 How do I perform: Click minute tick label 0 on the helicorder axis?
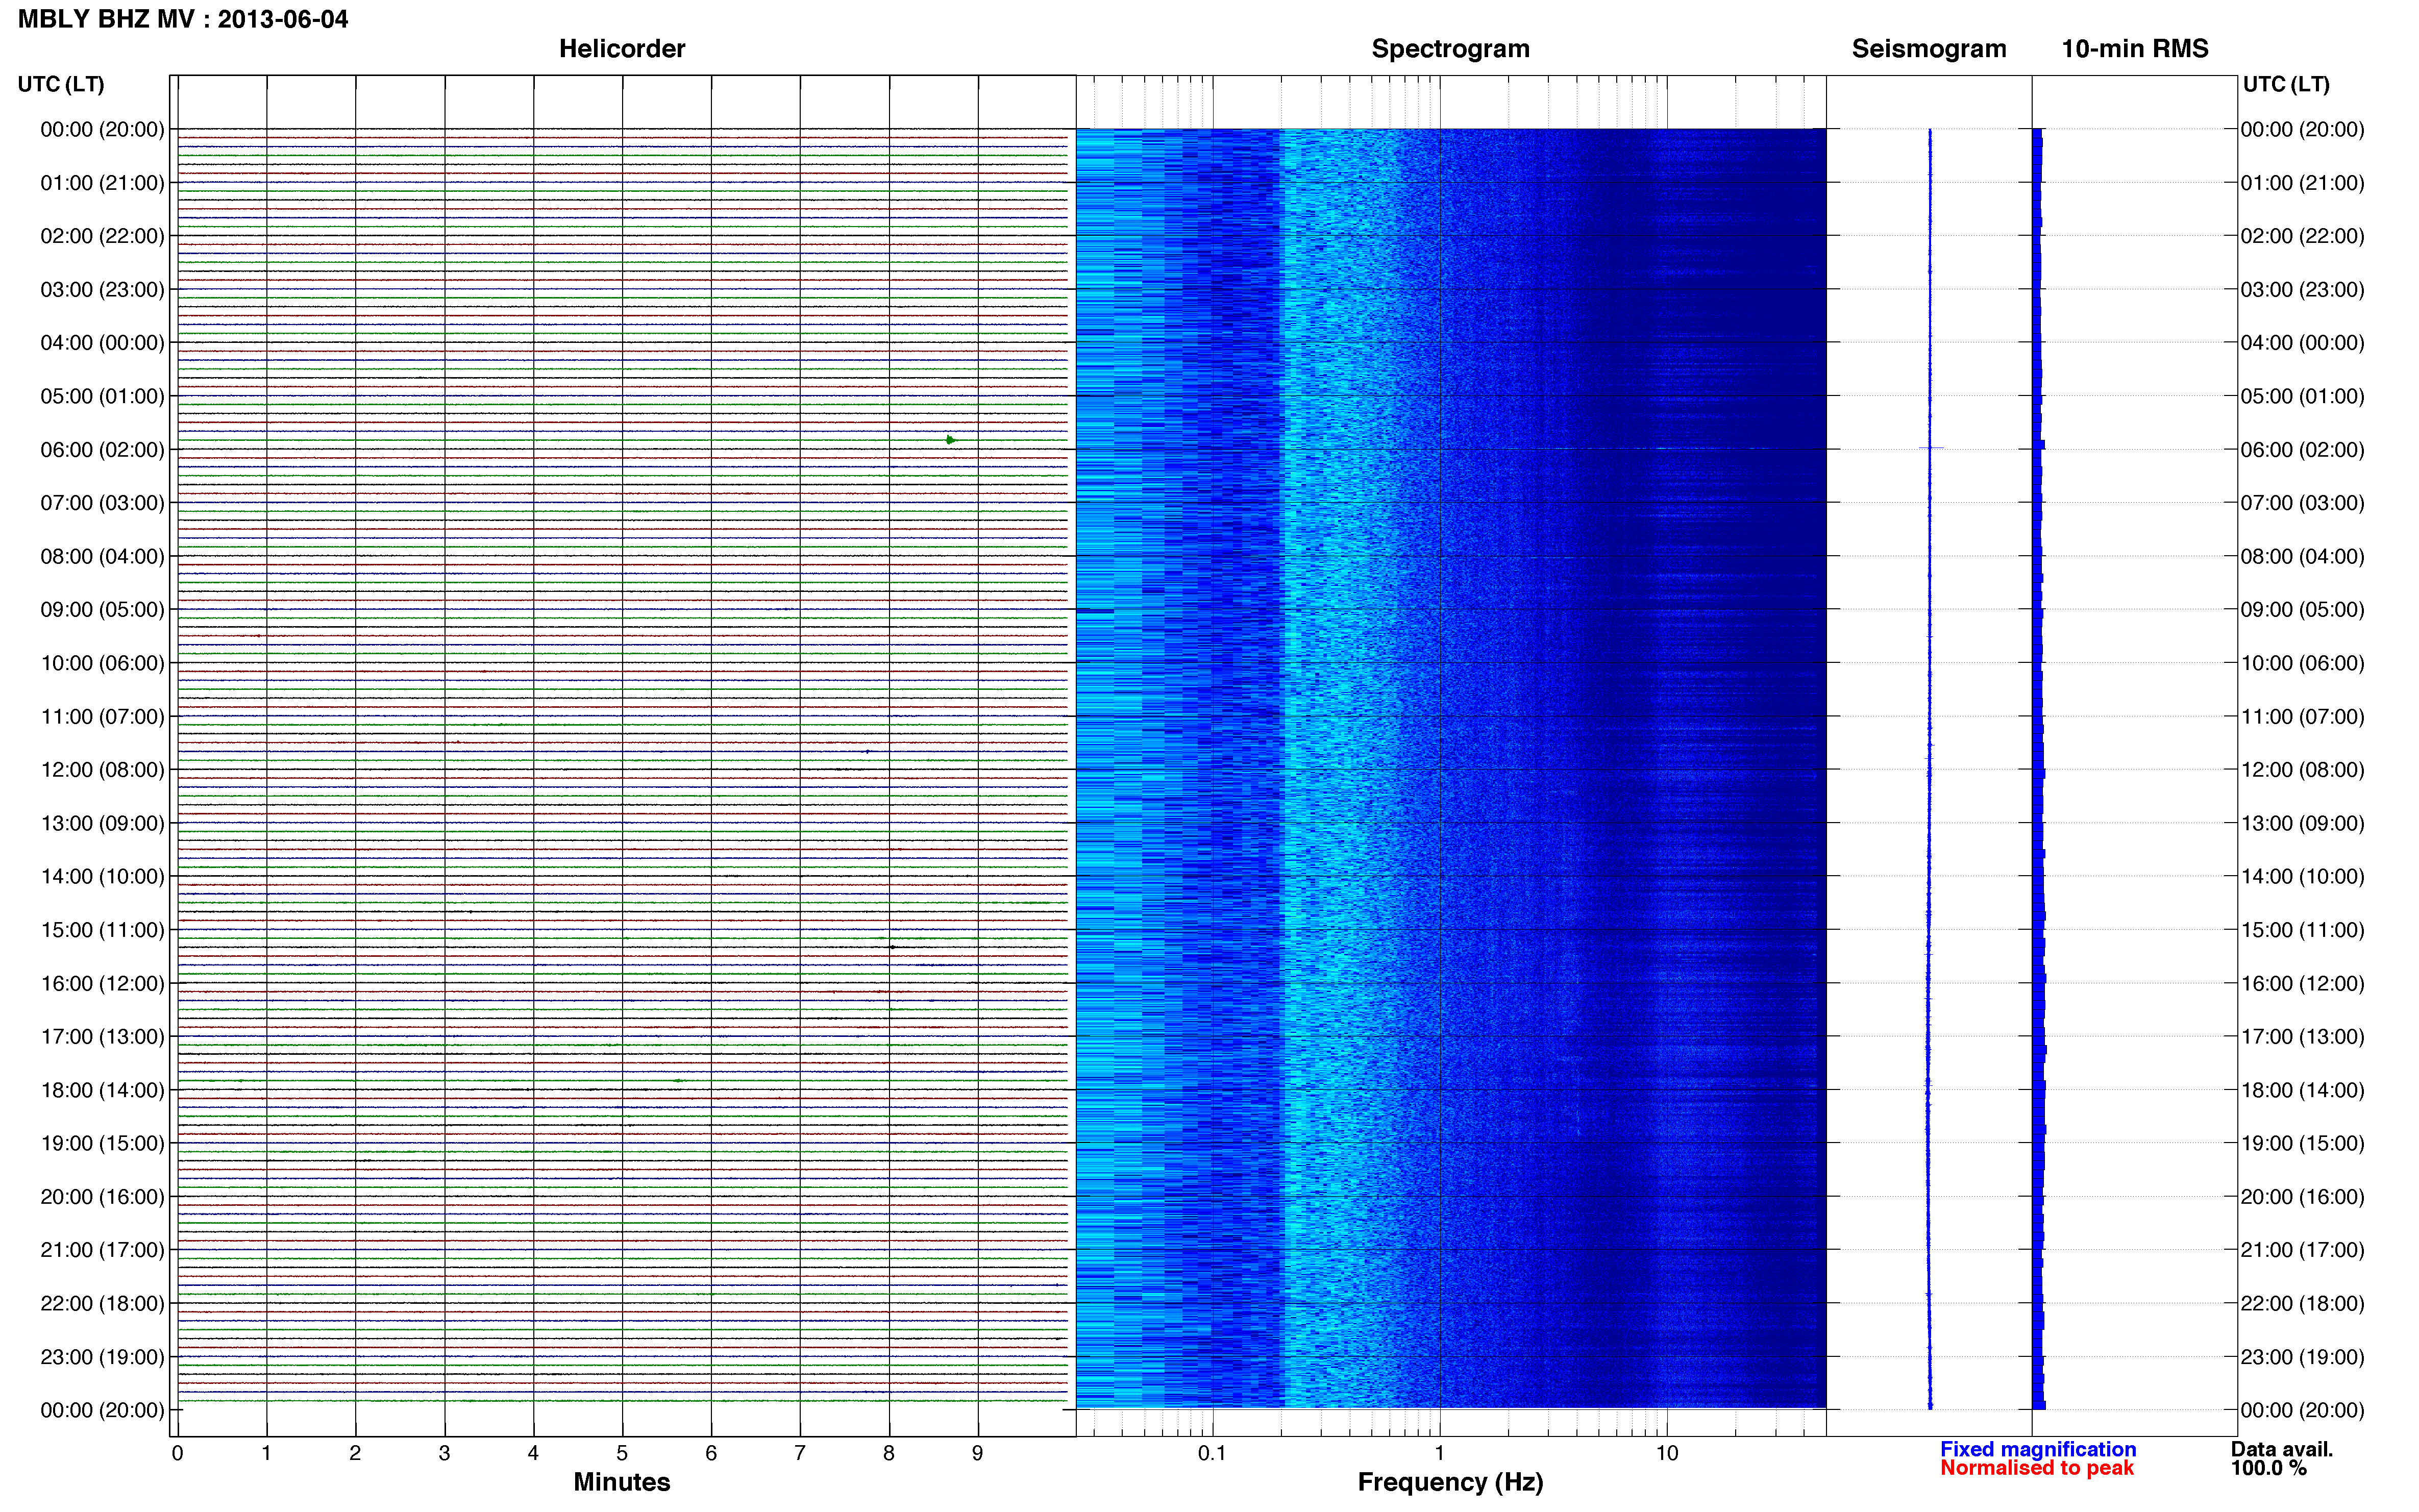tap(177, 1453)
